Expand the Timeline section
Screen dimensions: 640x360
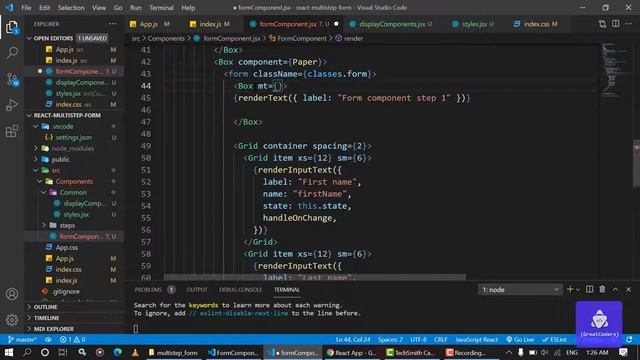pos(29,318)
